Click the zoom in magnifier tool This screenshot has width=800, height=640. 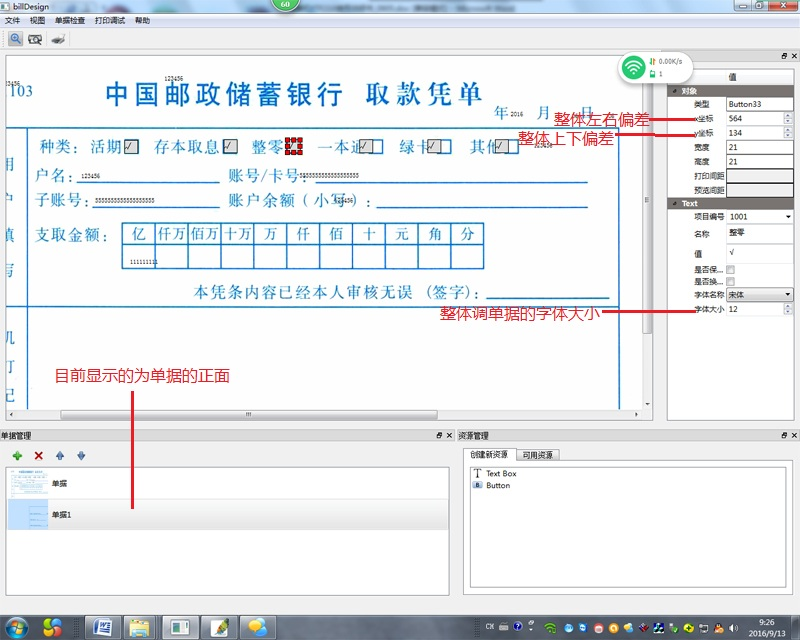coord(15,40)
